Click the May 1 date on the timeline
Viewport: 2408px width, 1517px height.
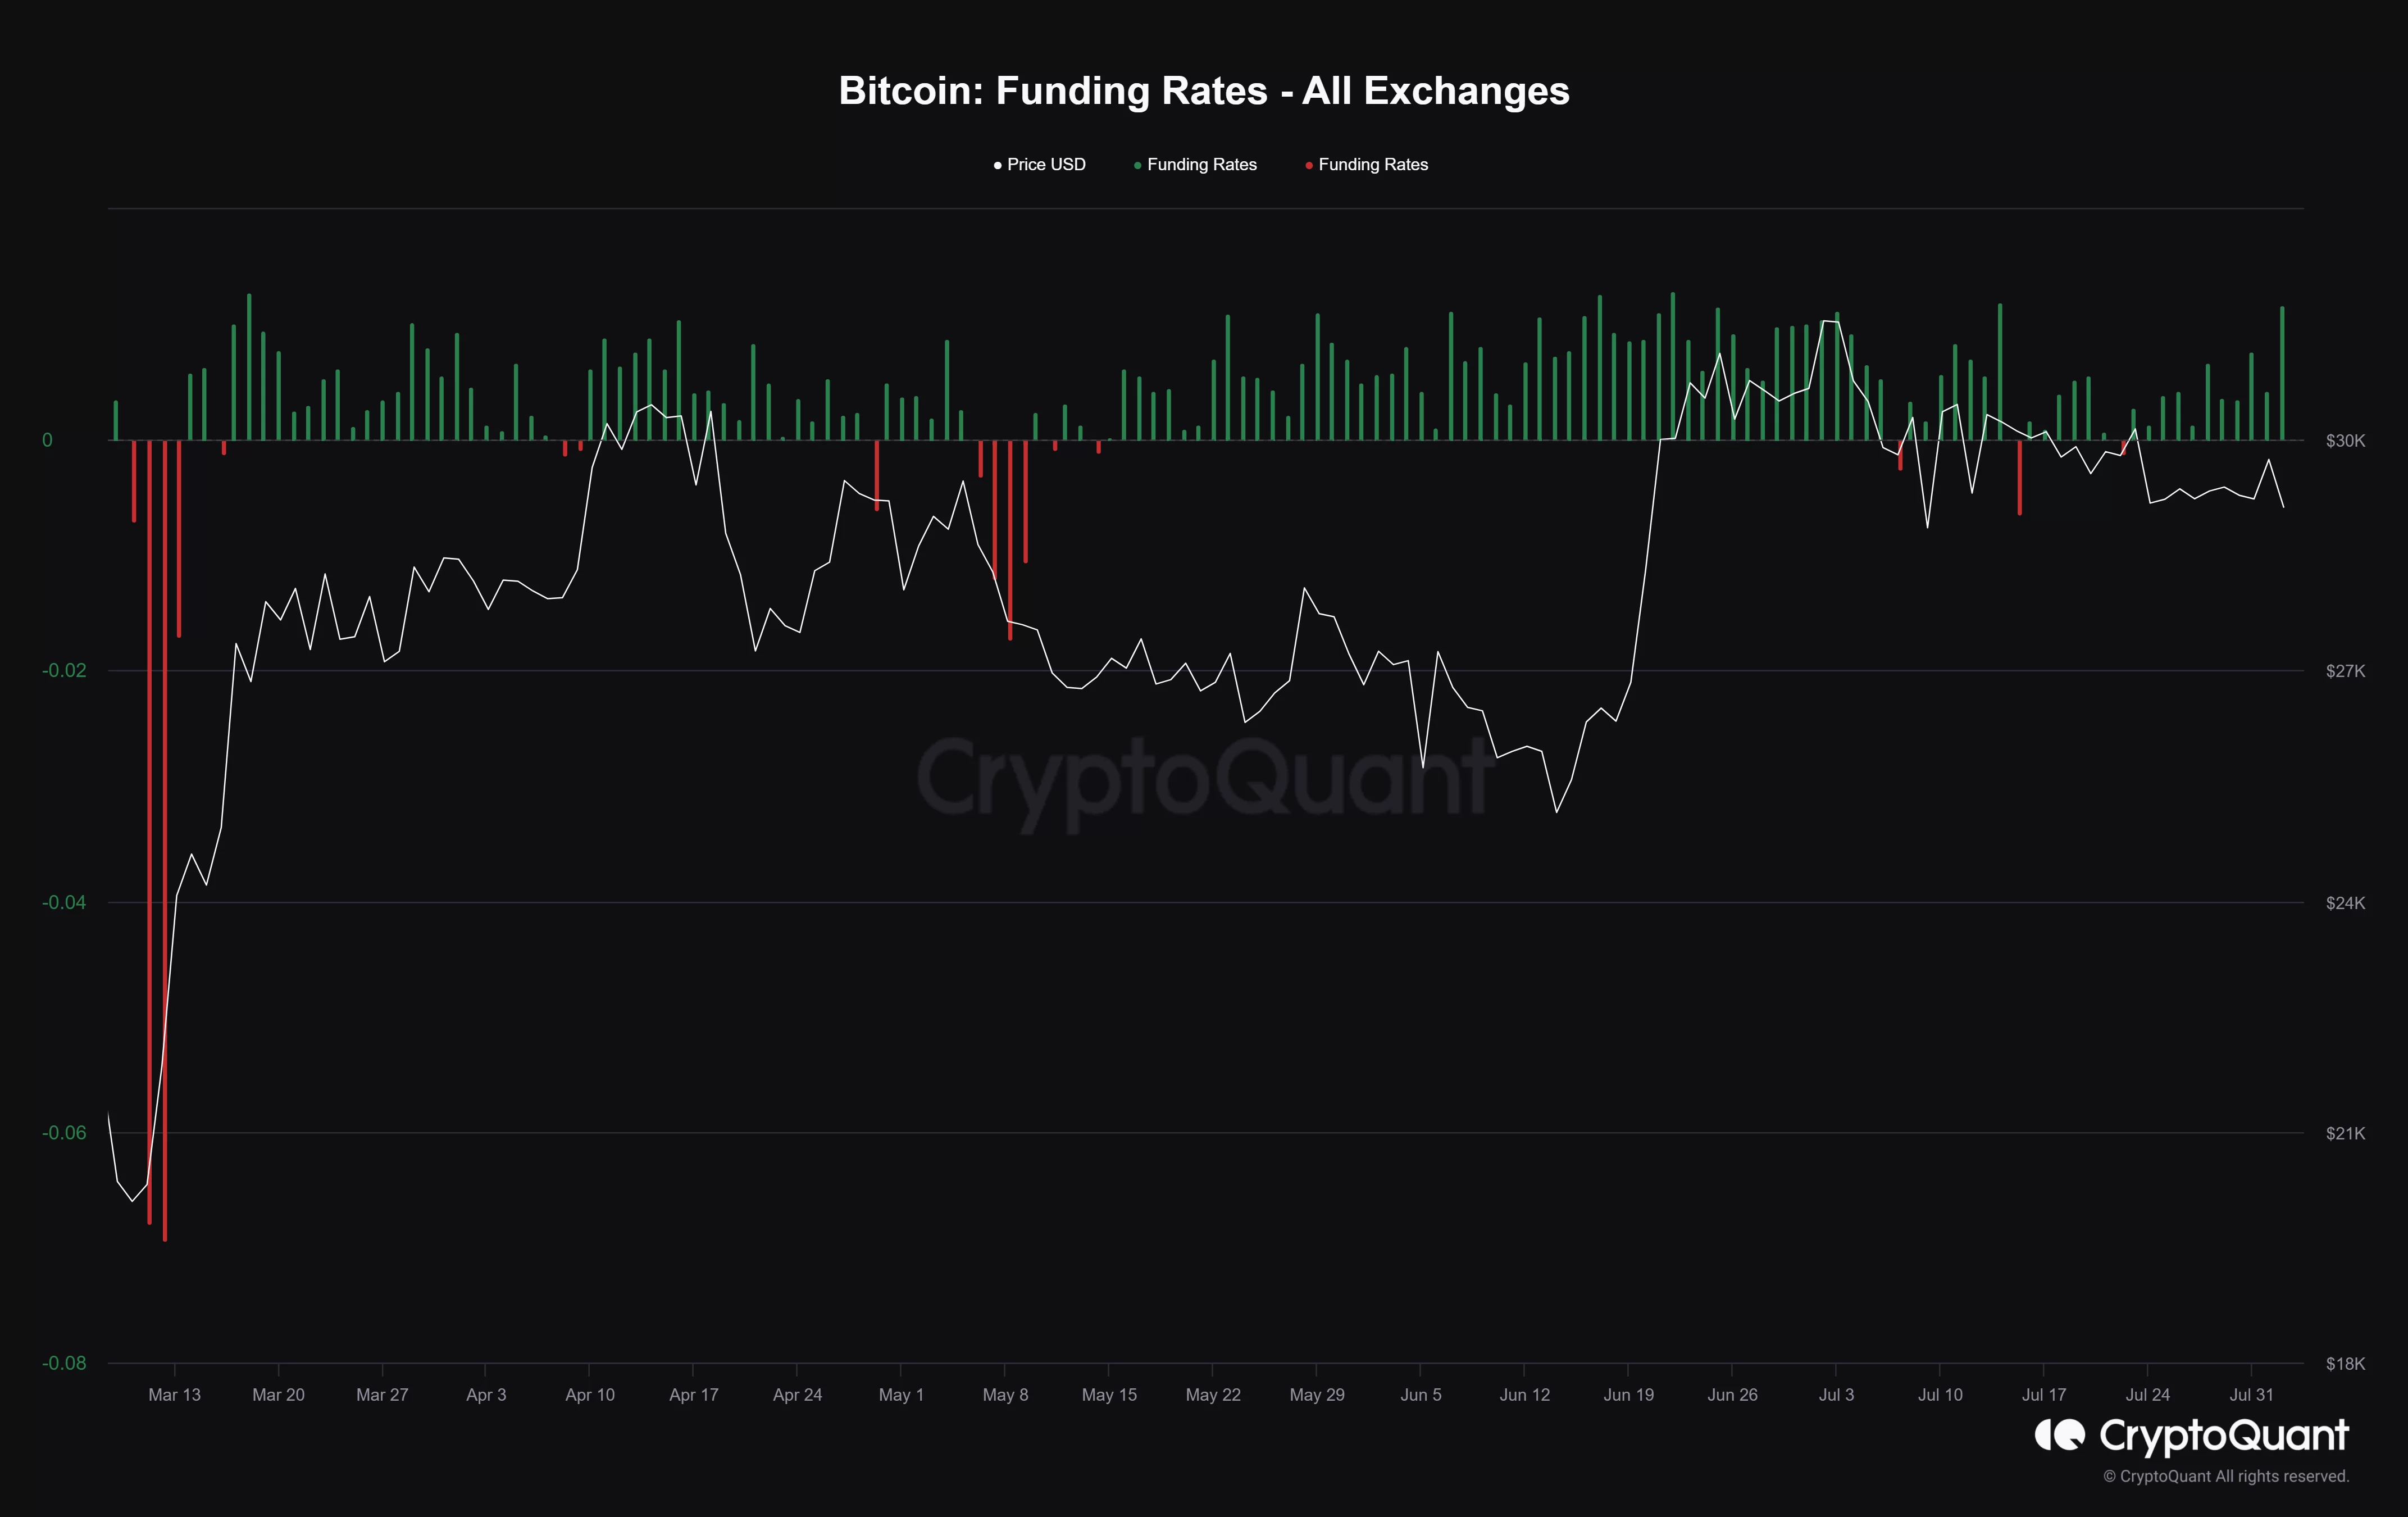(x=901, y=1394)
